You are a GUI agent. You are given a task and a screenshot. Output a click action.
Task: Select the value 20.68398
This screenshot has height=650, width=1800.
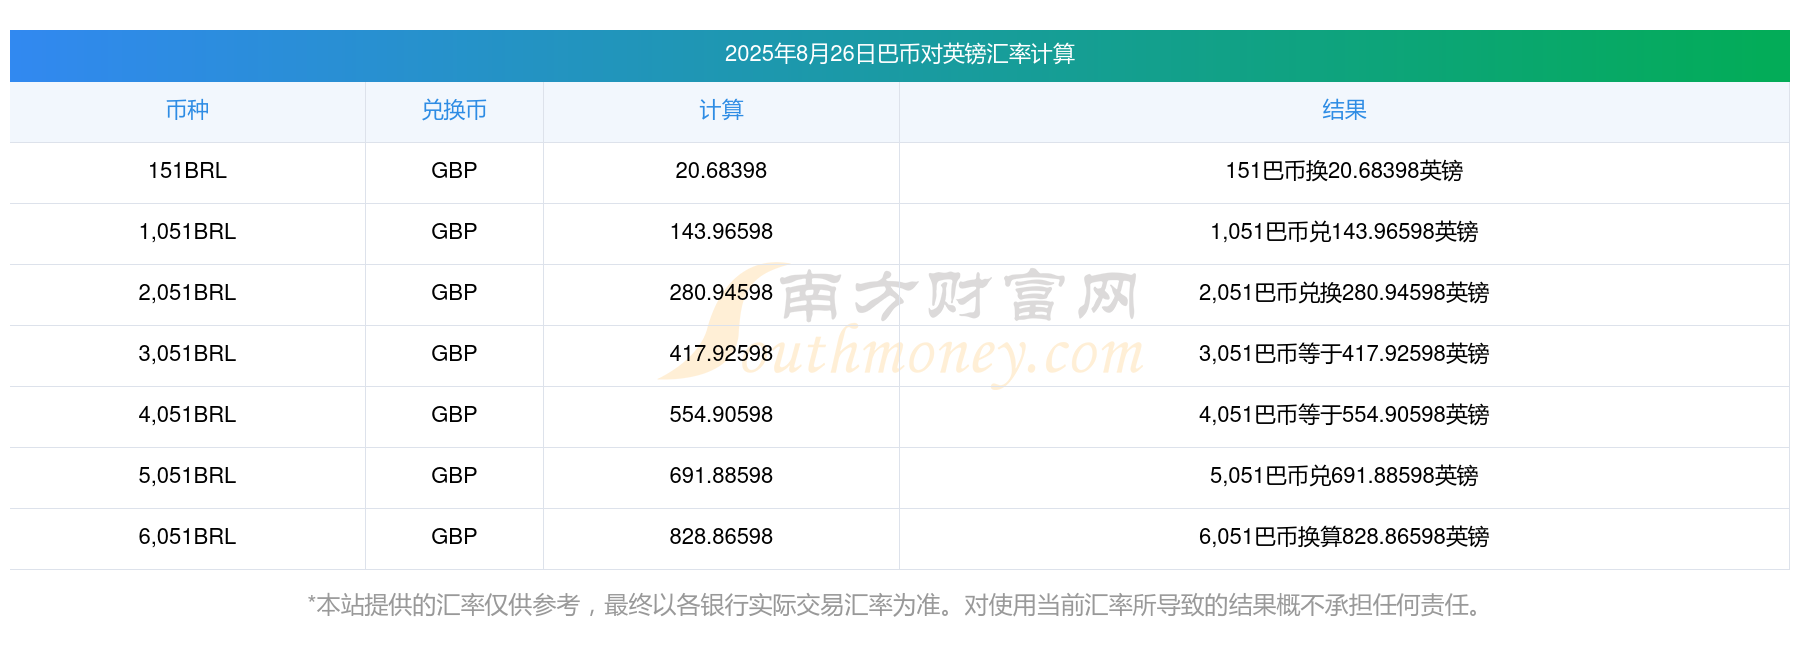[721, 171]
